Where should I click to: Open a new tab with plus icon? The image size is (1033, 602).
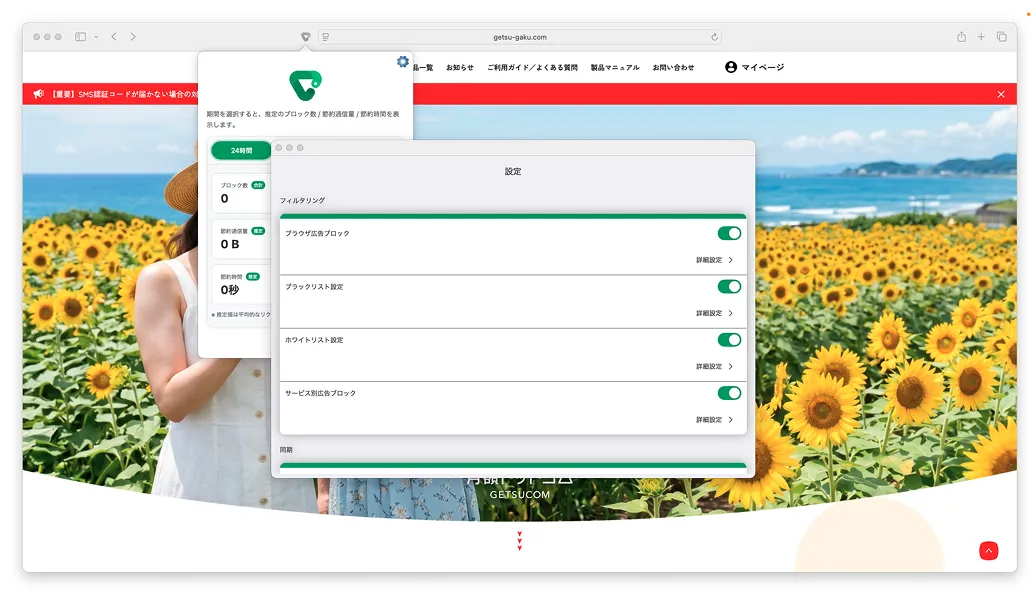981,37
